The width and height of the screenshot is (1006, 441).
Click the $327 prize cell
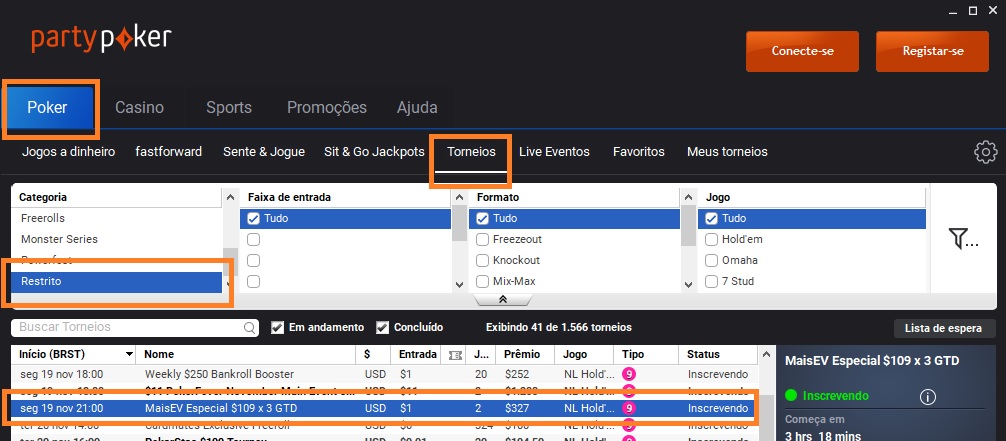517,408
